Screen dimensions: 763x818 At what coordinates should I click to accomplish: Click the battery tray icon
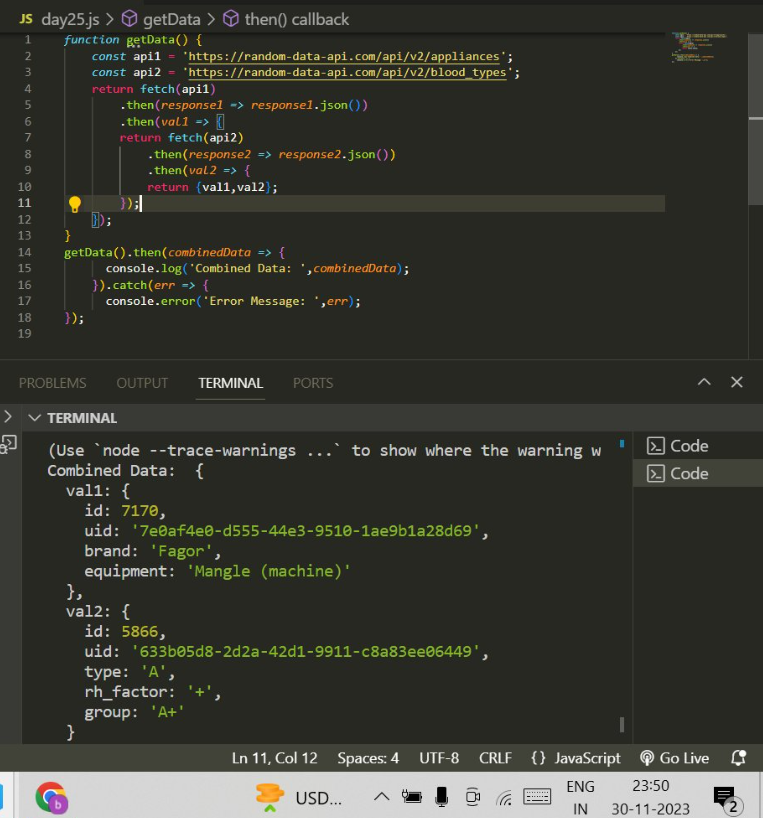click(x=411, y=797)
